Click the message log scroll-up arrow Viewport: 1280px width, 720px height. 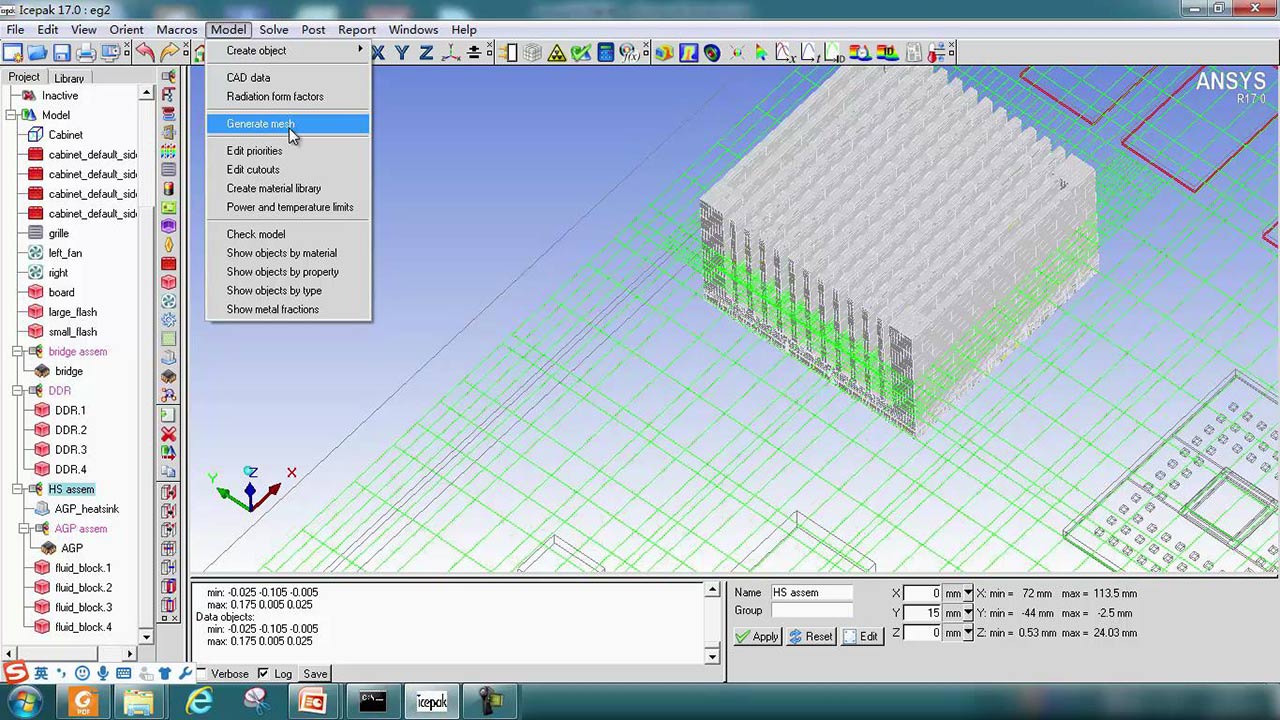712,591
